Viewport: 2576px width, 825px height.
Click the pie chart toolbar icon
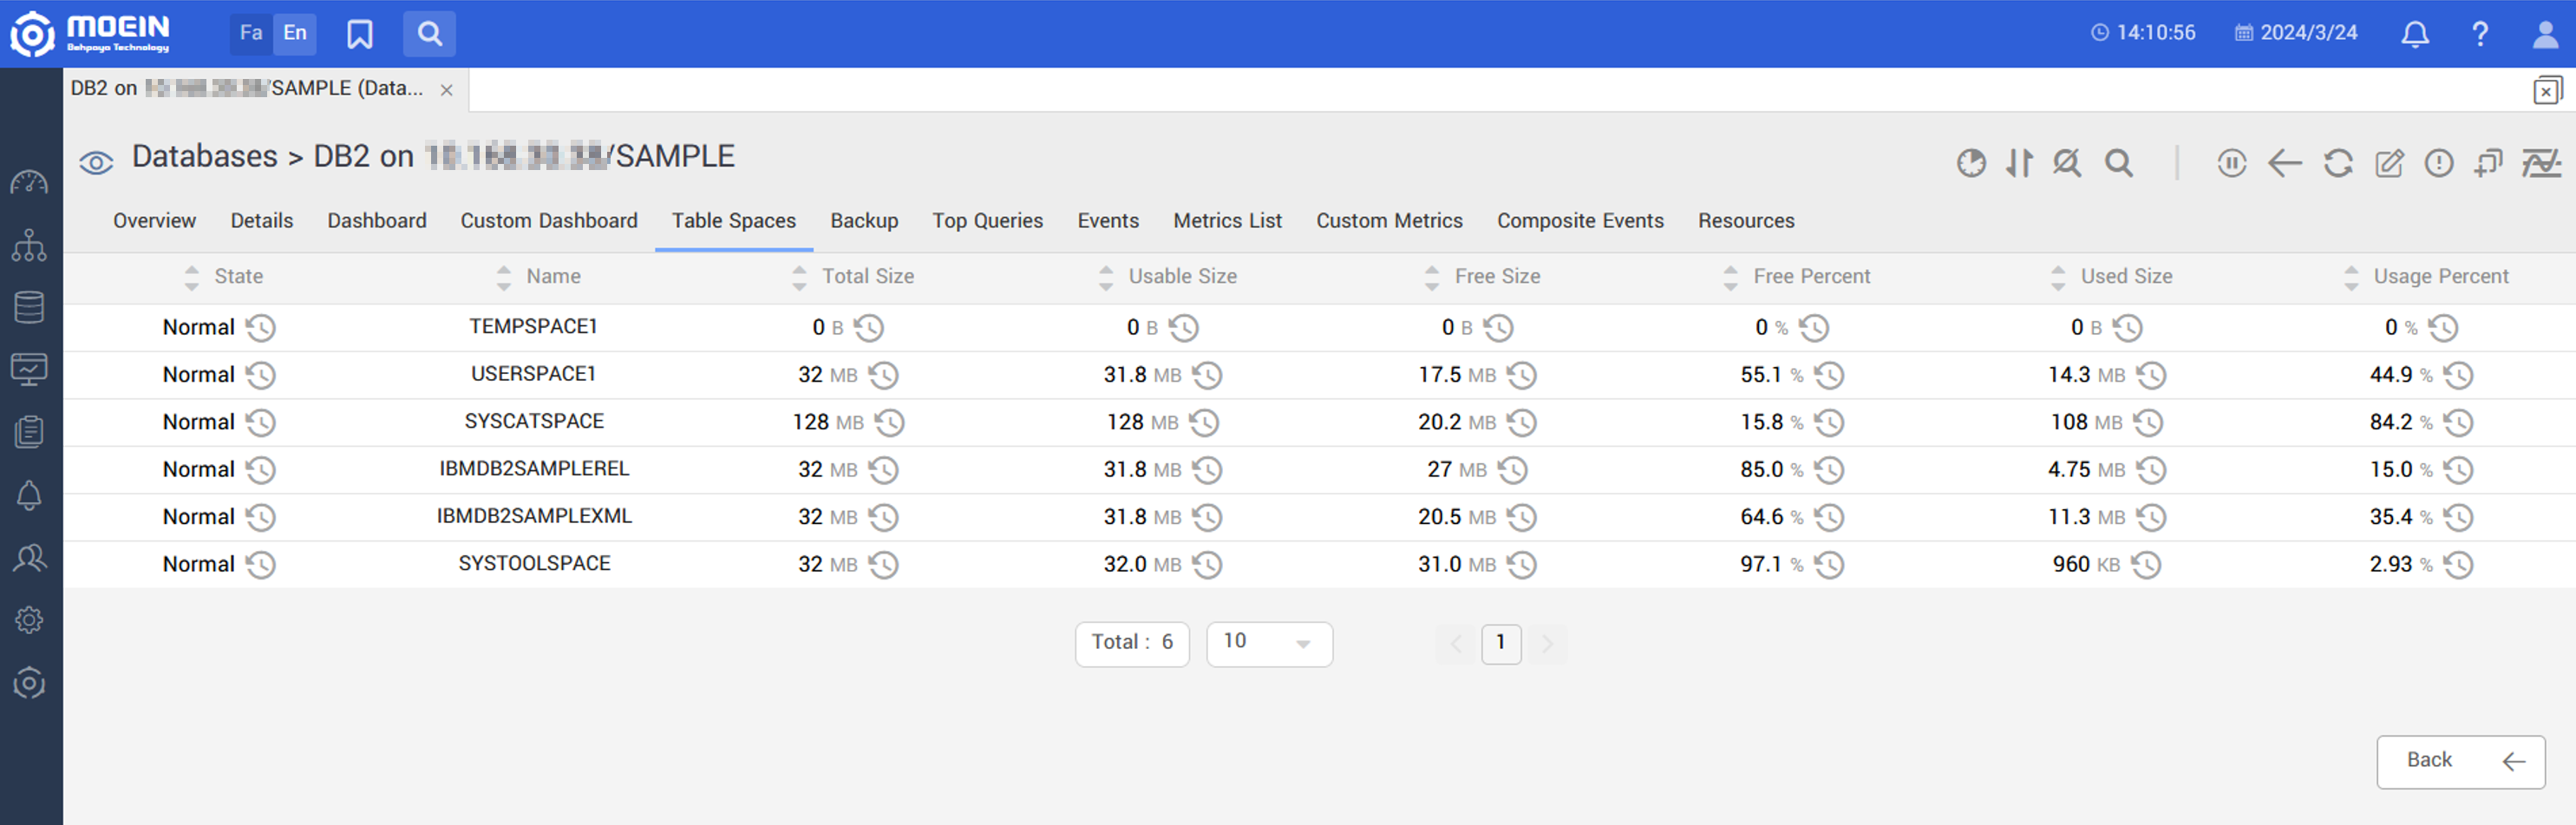pos(1971,163)
